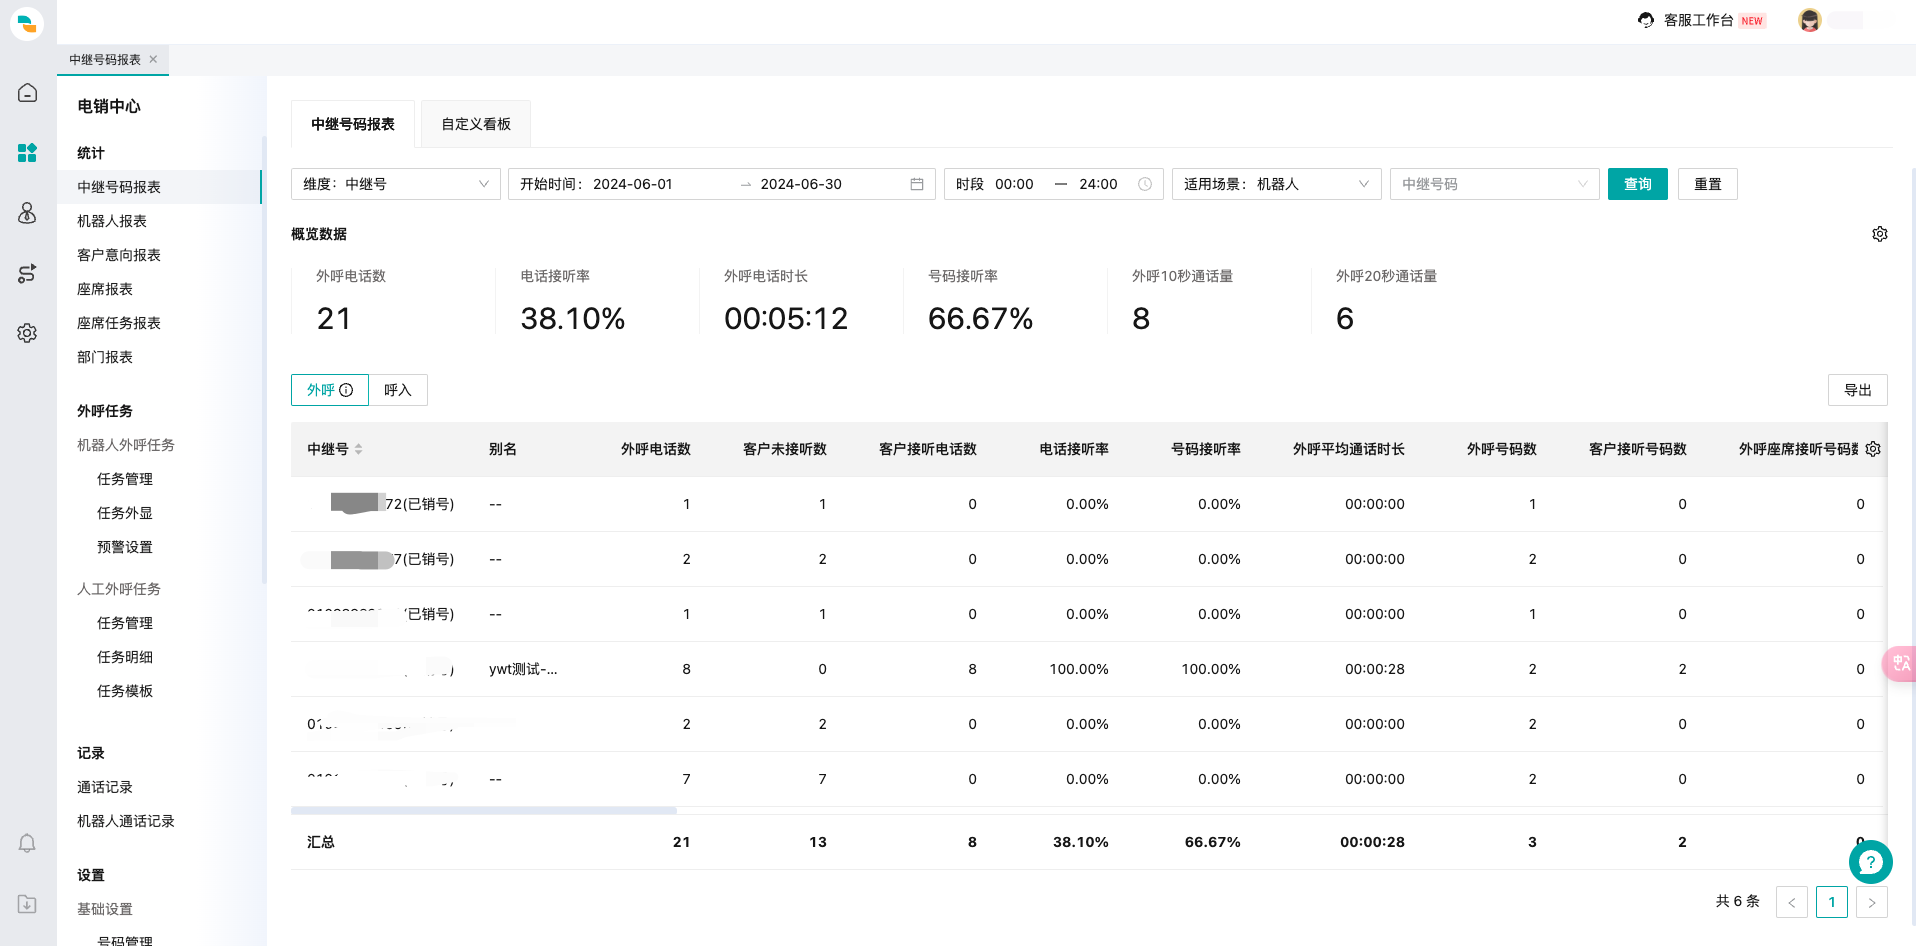1916x946 pixels.
Task: Open 任务模板 in sidebar
Action: click(125, 691)
